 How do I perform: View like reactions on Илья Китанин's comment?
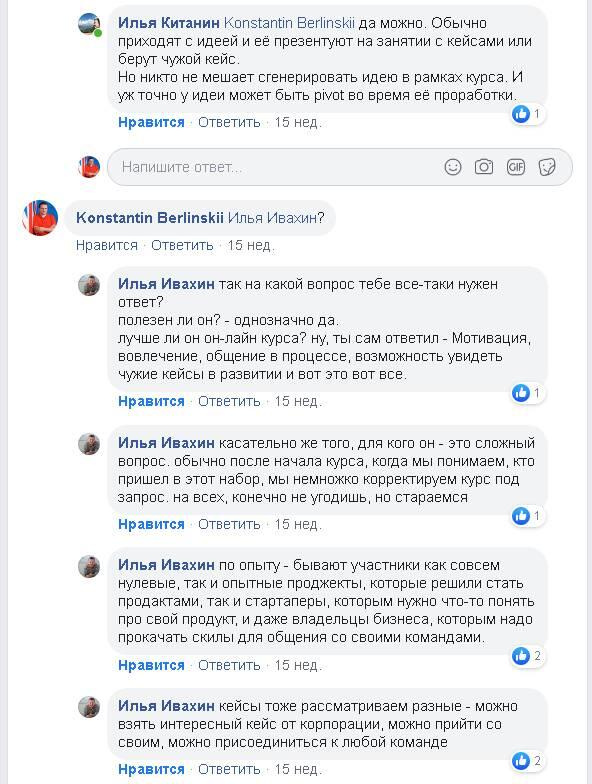click(x=527, y=114)
